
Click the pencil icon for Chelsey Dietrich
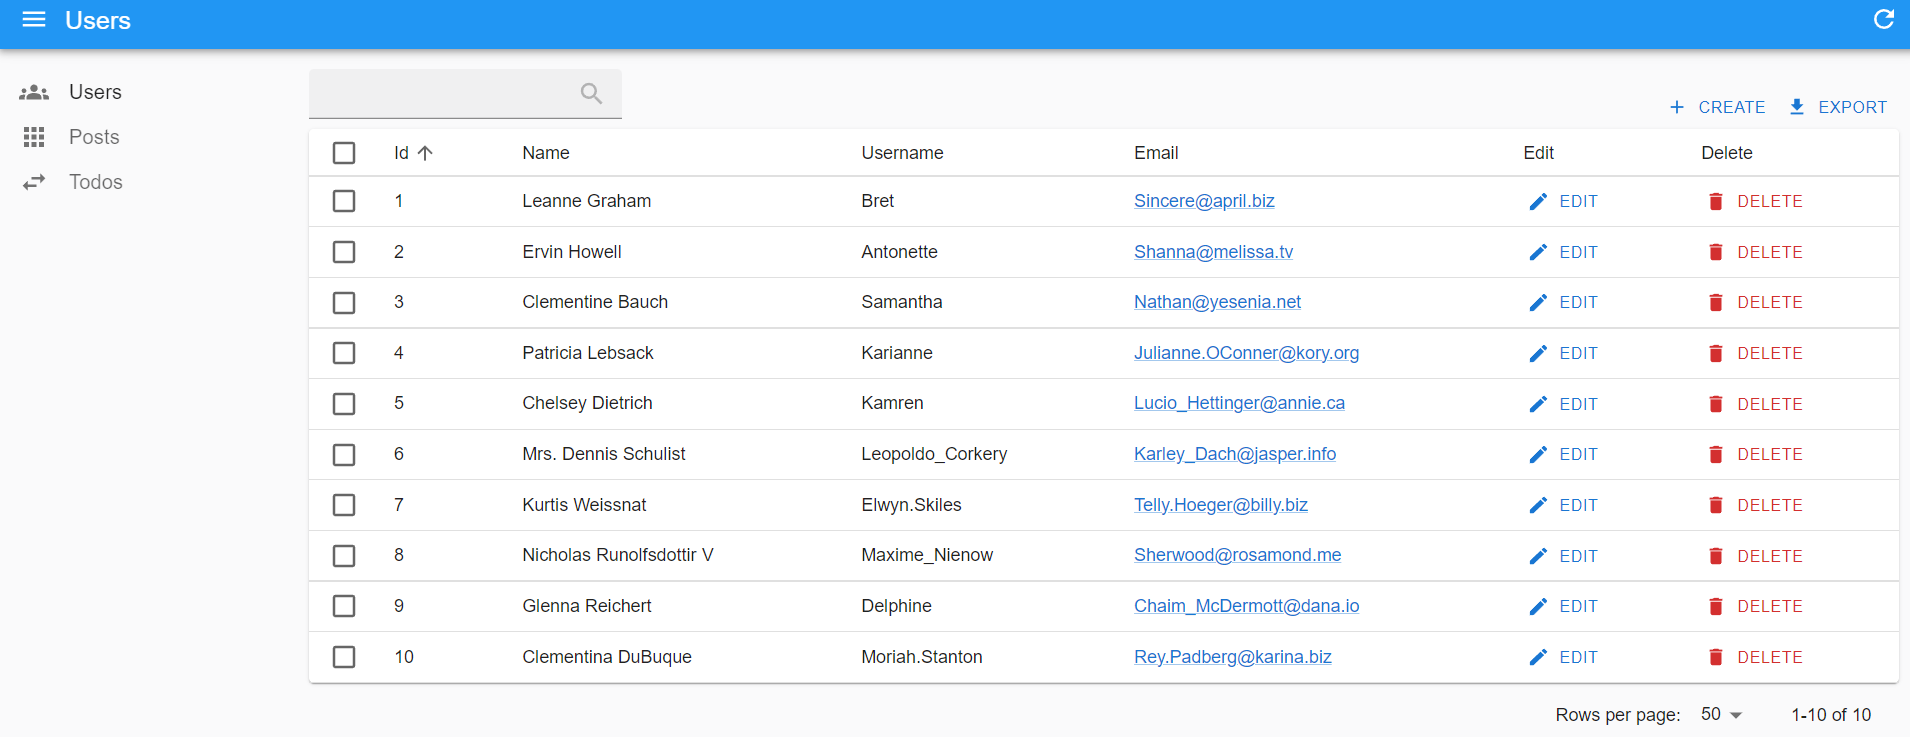1538,404
